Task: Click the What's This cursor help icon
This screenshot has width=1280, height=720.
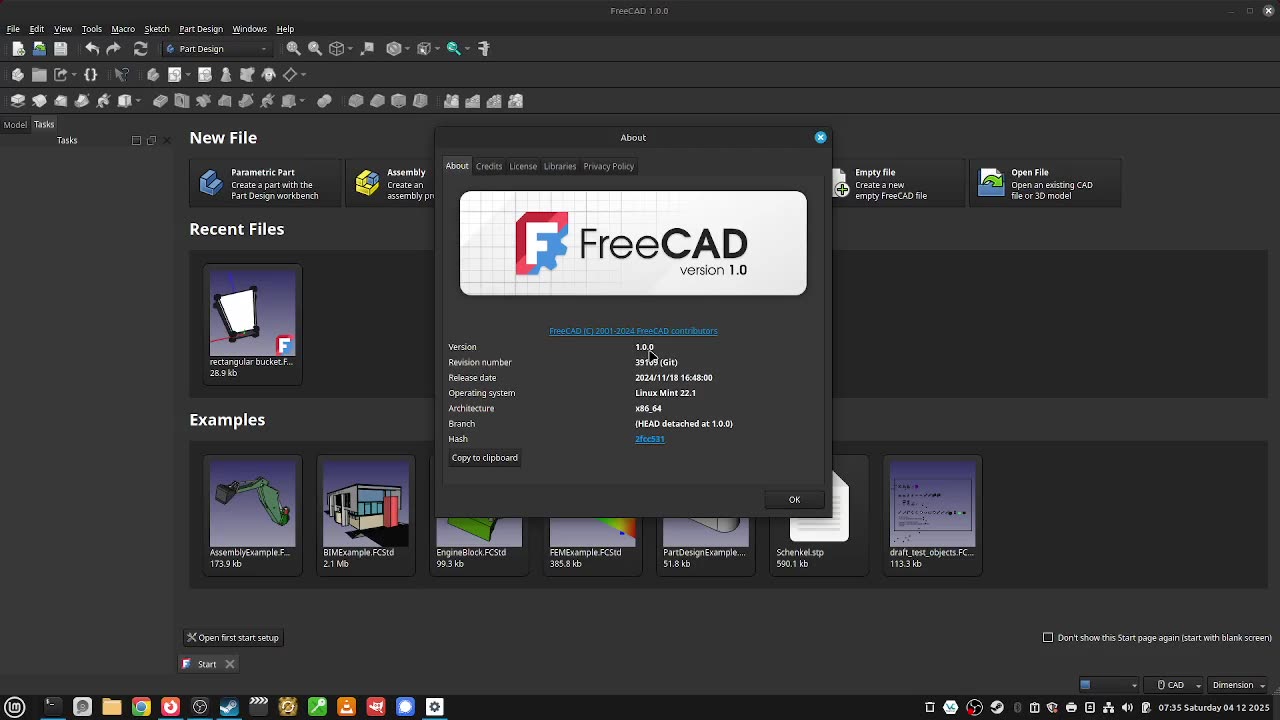Action: click(x=122, y=75)
